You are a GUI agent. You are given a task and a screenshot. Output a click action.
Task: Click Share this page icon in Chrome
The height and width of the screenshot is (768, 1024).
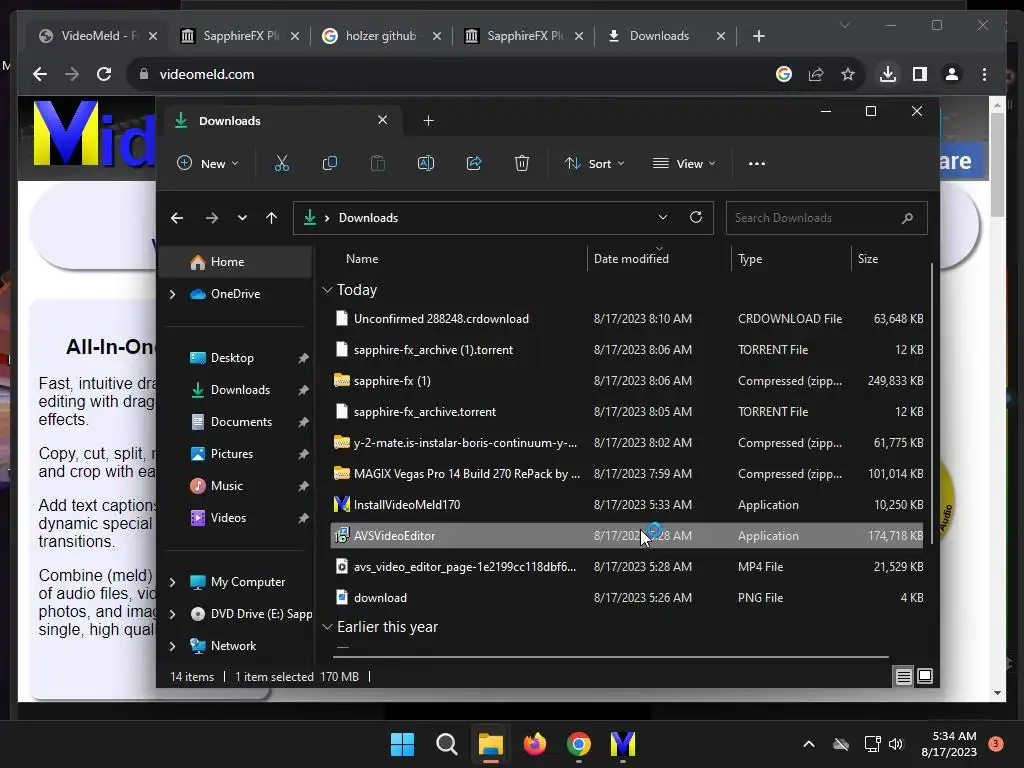(816, 74)
